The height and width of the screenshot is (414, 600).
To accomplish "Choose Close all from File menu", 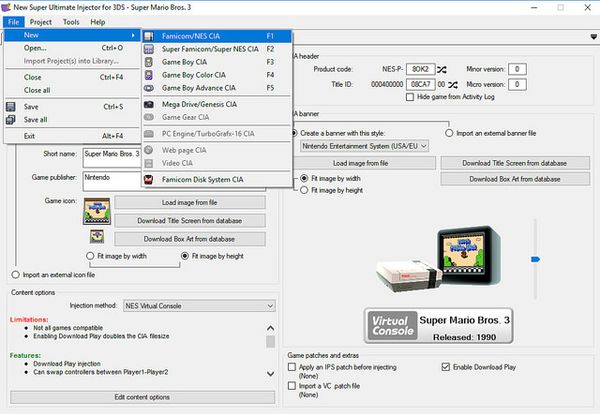I will click(x=73, y=90).
